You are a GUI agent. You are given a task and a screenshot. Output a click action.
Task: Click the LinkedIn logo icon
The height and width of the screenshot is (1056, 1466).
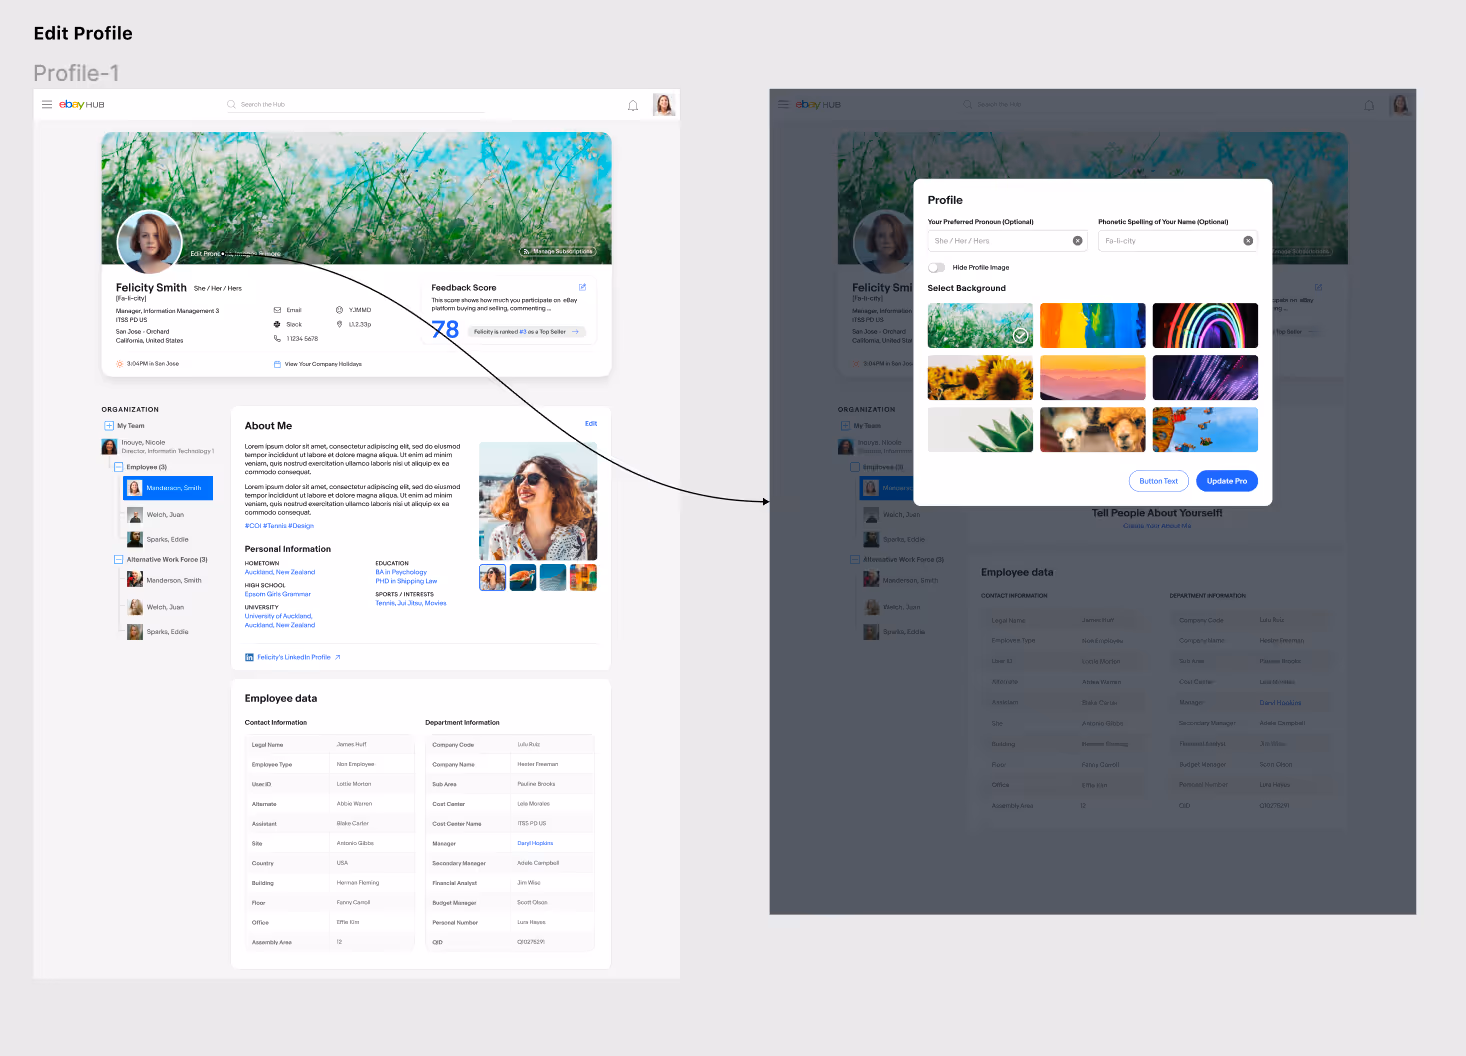249,657
